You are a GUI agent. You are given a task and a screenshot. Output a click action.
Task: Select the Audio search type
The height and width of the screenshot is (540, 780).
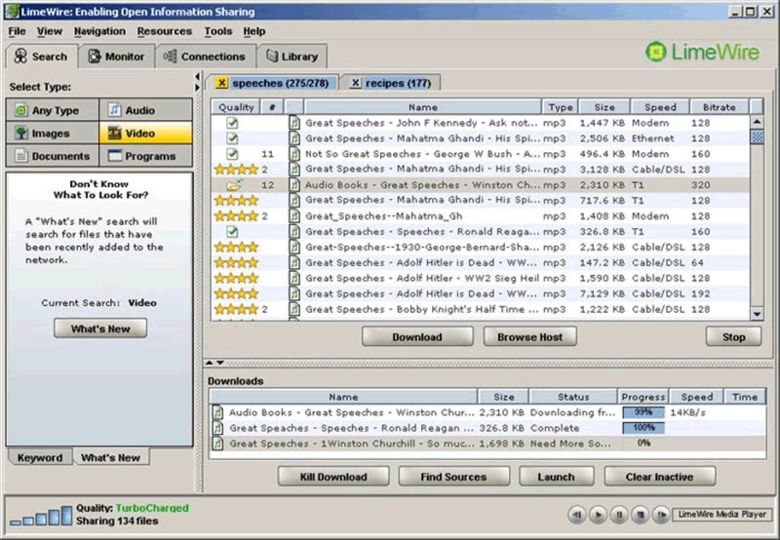(x=146, y=110)
